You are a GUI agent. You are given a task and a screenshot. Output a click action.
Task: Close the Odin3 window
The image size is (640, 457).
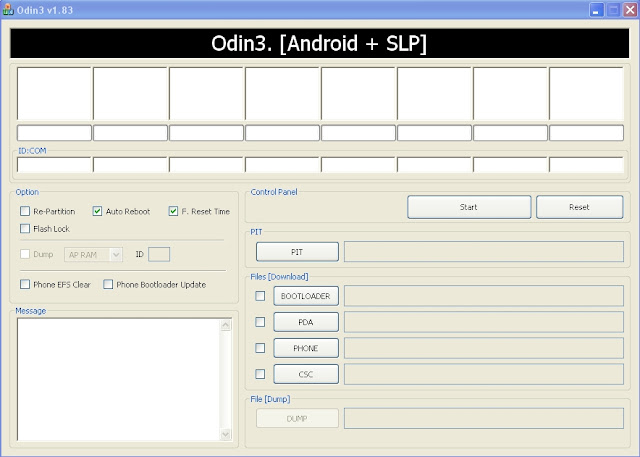click(630, 10)
